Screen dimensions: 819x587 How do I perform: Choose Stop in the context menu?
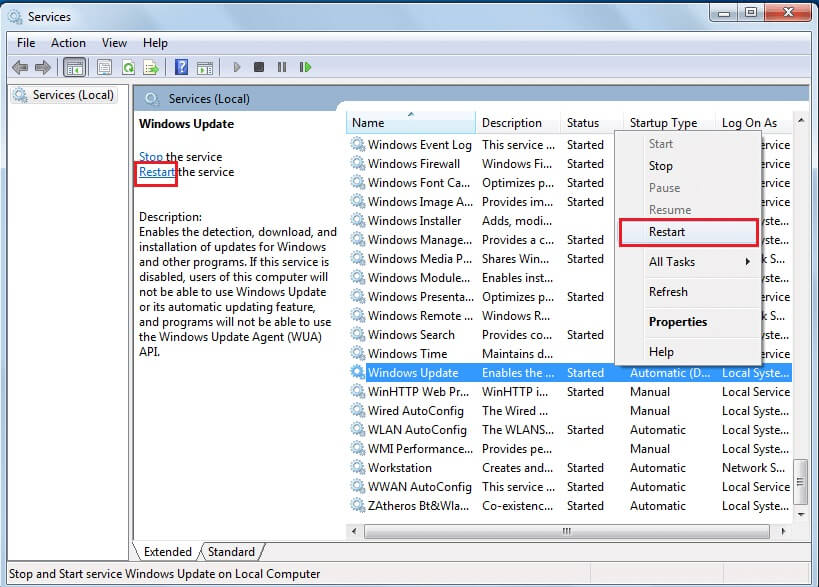tap(688, 166)
